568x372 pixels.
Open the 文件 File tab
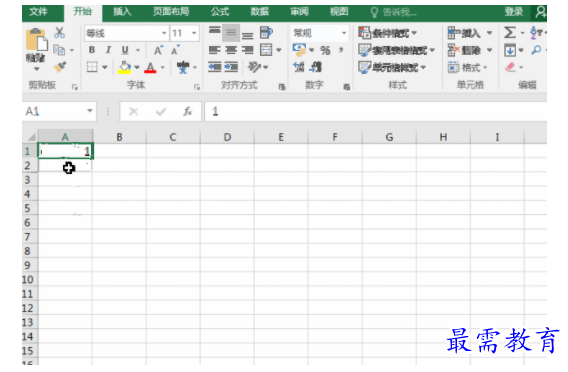coord(39,12)
